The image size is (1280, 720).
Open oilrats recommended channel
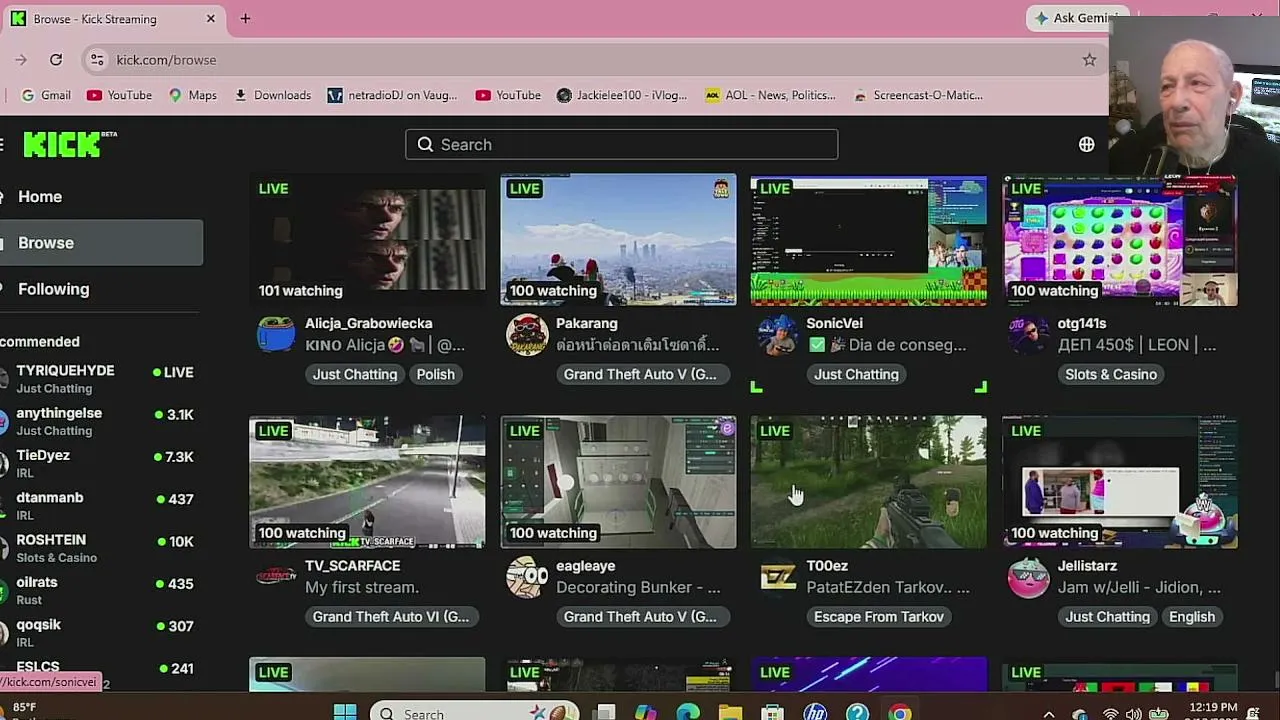tap(99, 590)
